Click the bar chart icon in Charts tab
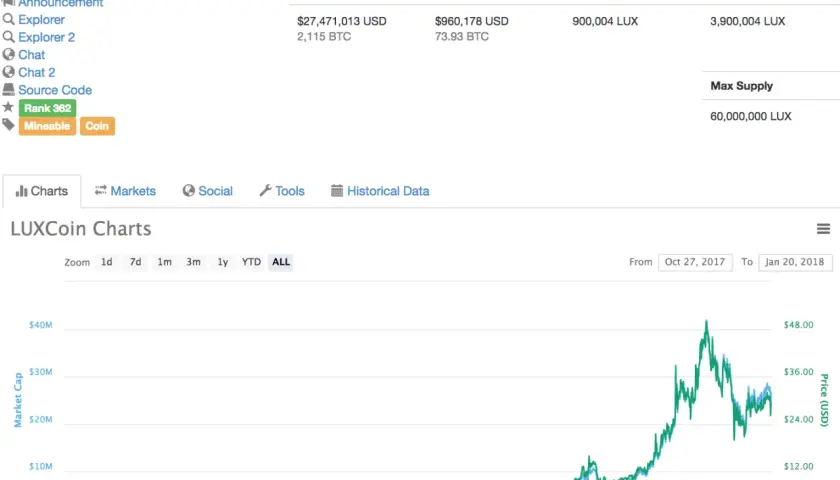Image resolution: width=840 pixels, height=480 pixels. pyautogui.click(x=21, y=191)
